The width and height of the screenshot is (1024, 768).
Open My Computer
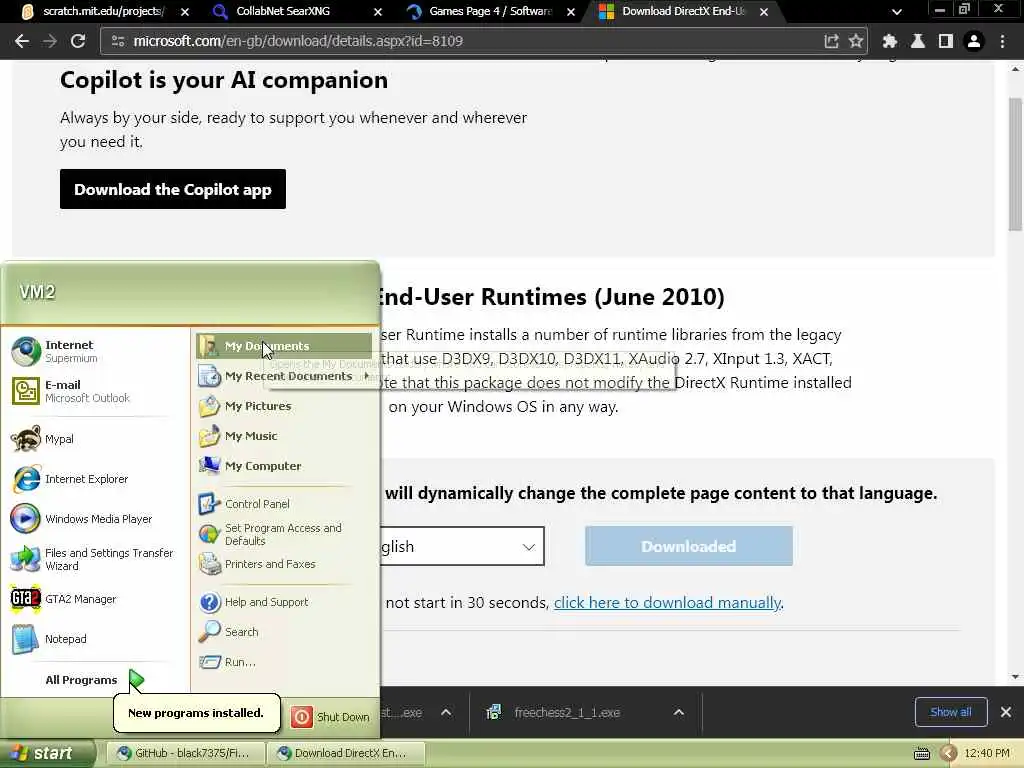click(285, 466)
